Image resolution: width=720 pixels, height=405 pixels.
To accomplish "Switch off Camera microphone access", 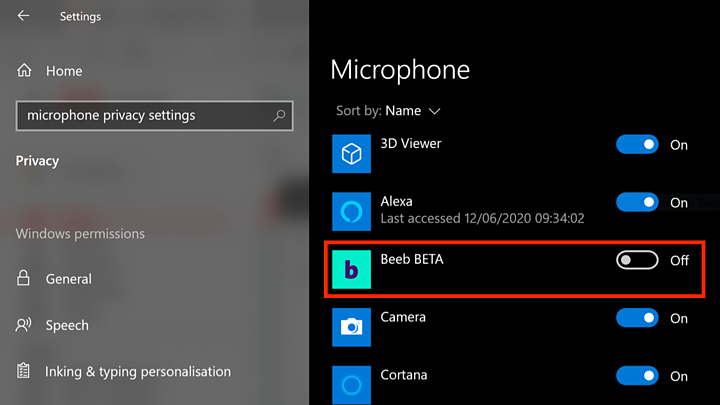I will pyautogui.click(x=637, y=318).
